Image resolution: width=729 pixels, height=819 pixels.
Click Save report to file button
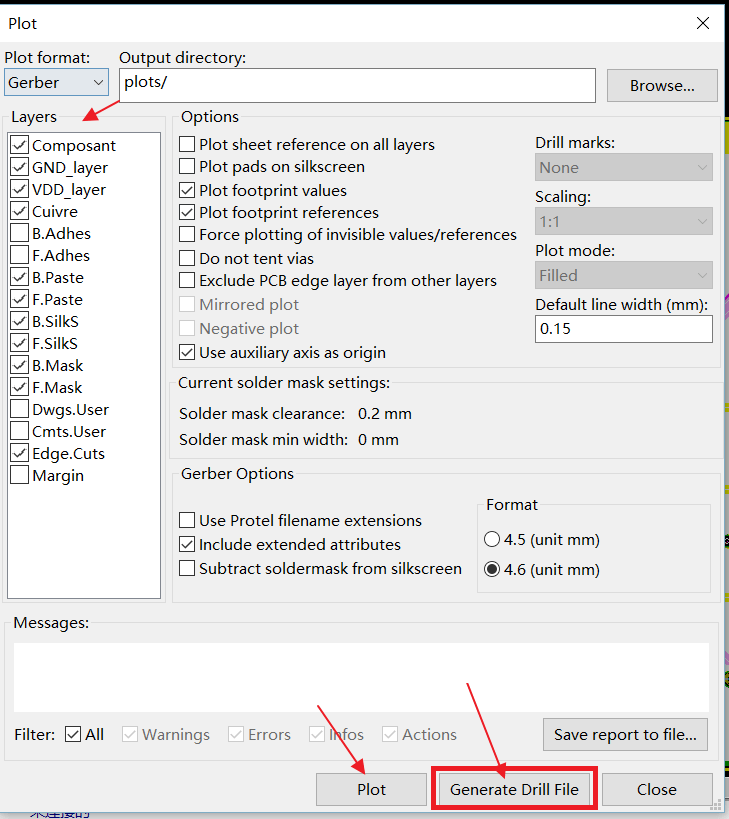tap(625, 734)
